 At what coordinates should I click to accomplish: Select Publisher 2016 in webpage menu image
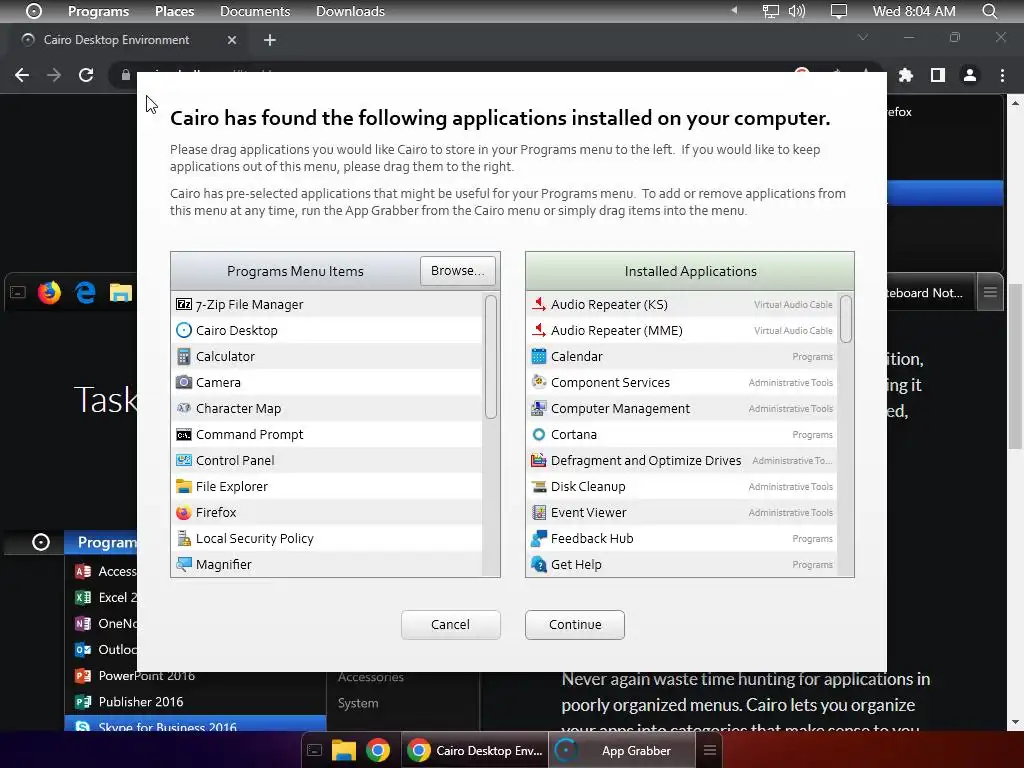point(140,701)
